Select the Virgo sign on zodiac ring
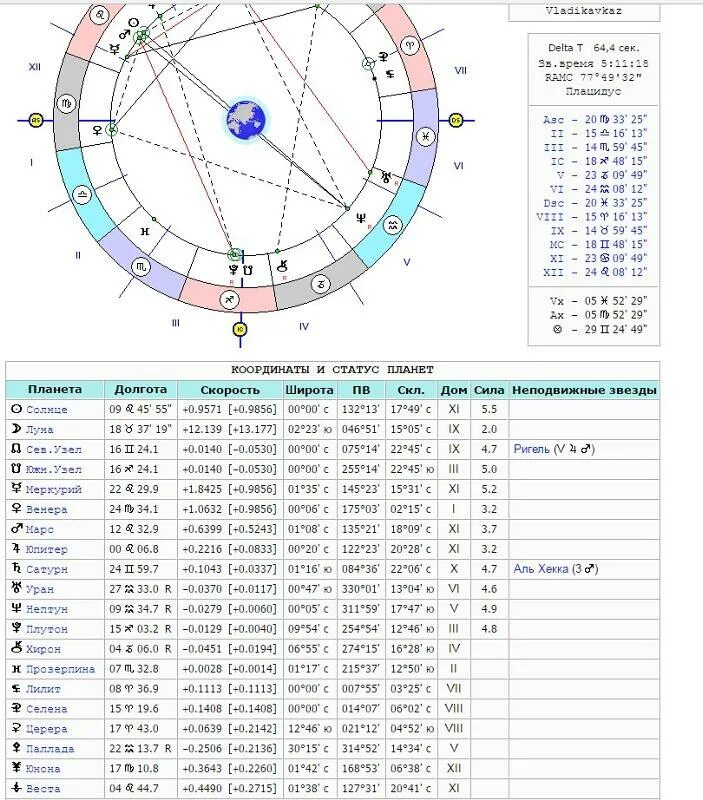 pyautogui.click(x=66, y=104)
